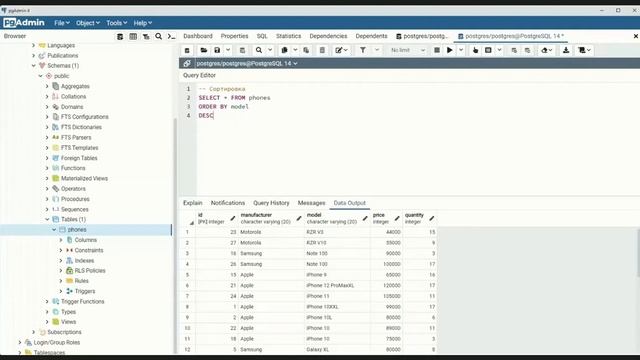This screenshot has width=640, height=360.
Task: Click the Save File icon
Action: [217, 50]
